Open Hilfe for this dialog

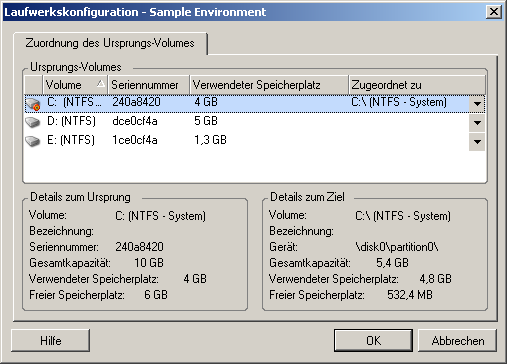[51, 340]
